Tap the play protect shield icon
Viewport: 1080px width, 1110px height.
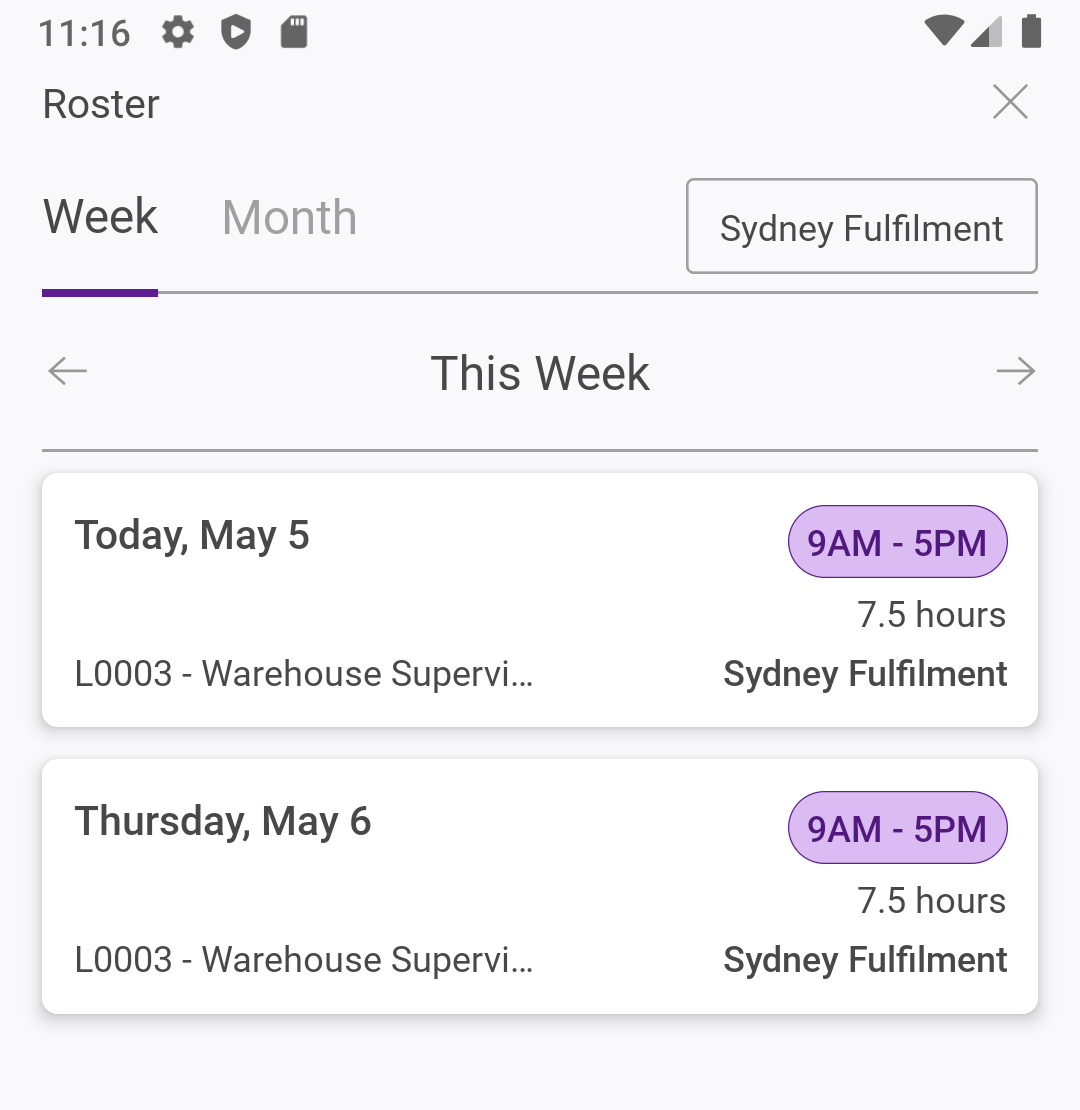pyautogui.click(x=235, y=33)
